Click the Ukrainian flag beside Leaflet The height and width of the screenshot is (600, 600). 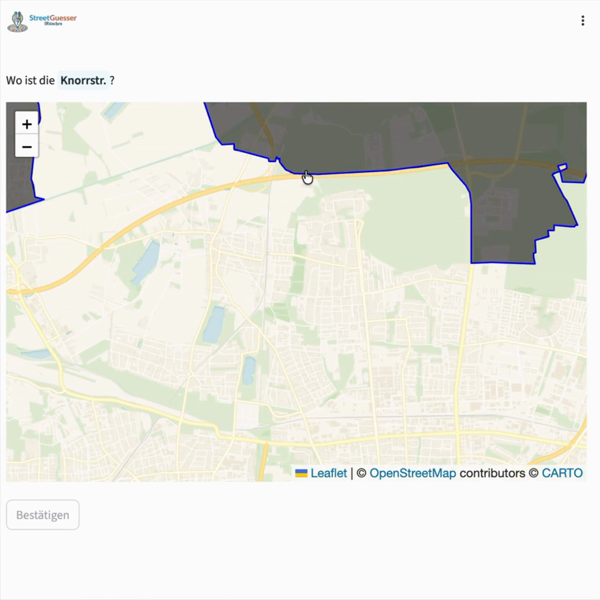pos(301,473)
